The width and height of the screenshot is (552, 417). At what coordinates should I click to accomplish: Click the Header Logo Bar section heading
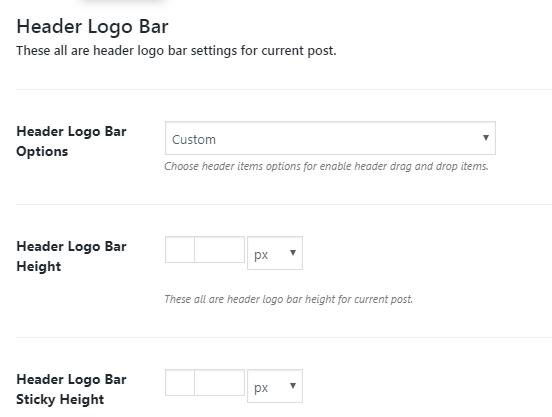point(93,27)
